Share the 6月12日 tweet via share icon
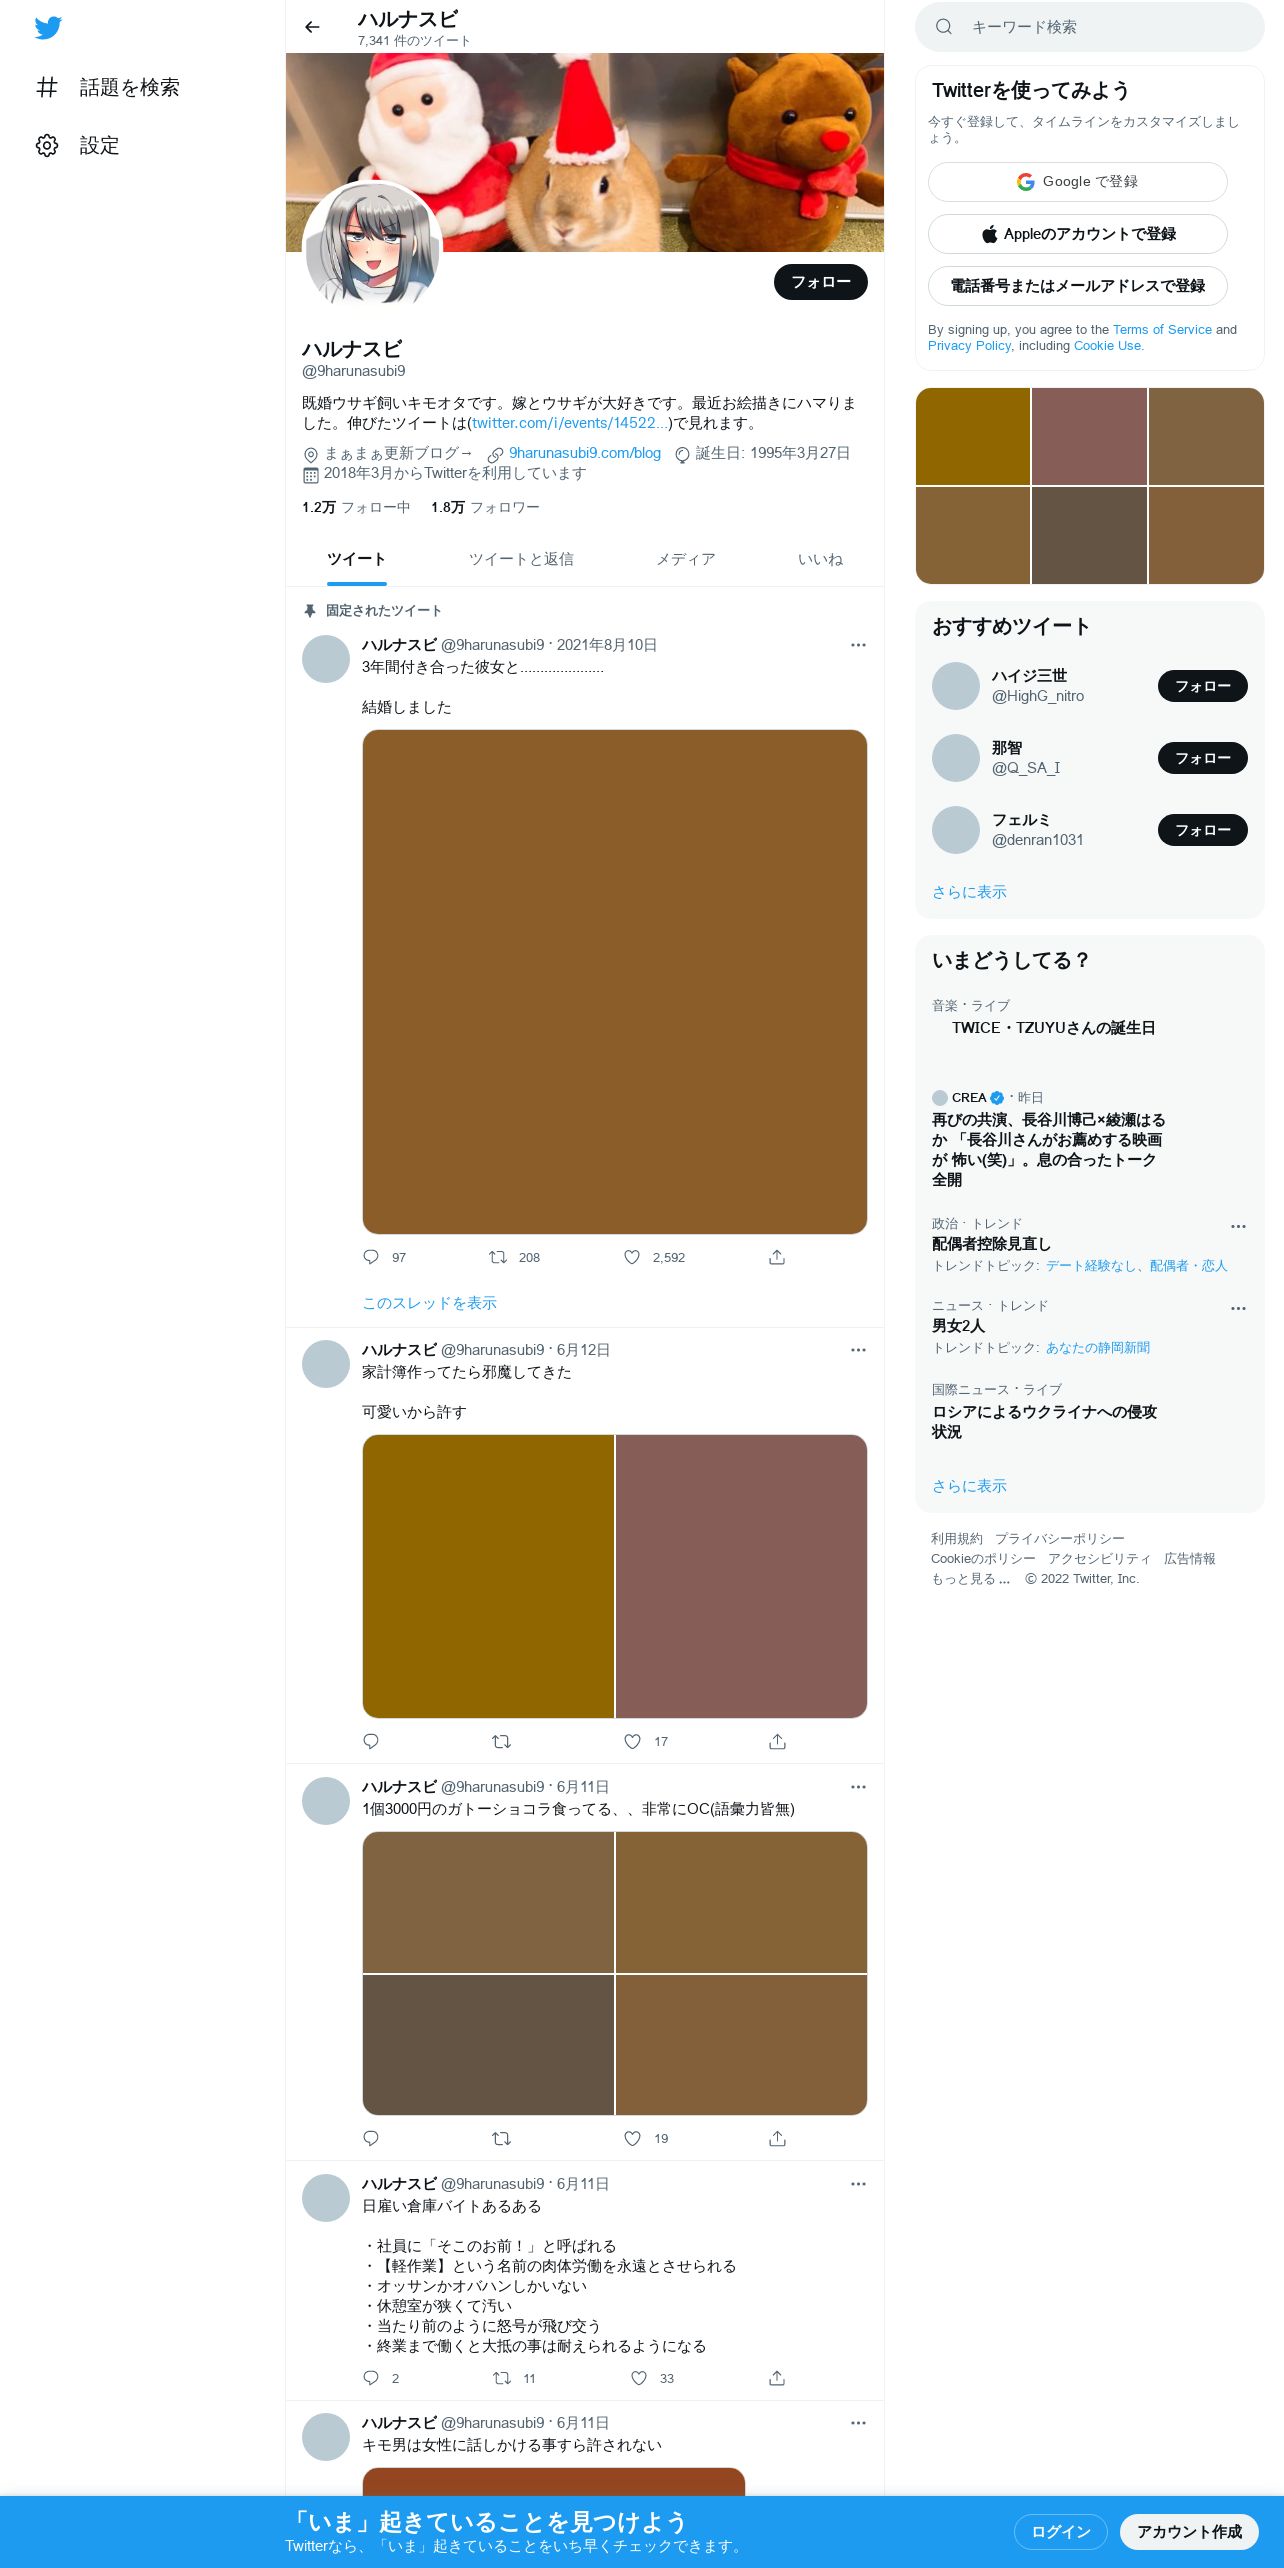The image size is (1284, 2568). pyautogui.click(x=777, y=1741)
